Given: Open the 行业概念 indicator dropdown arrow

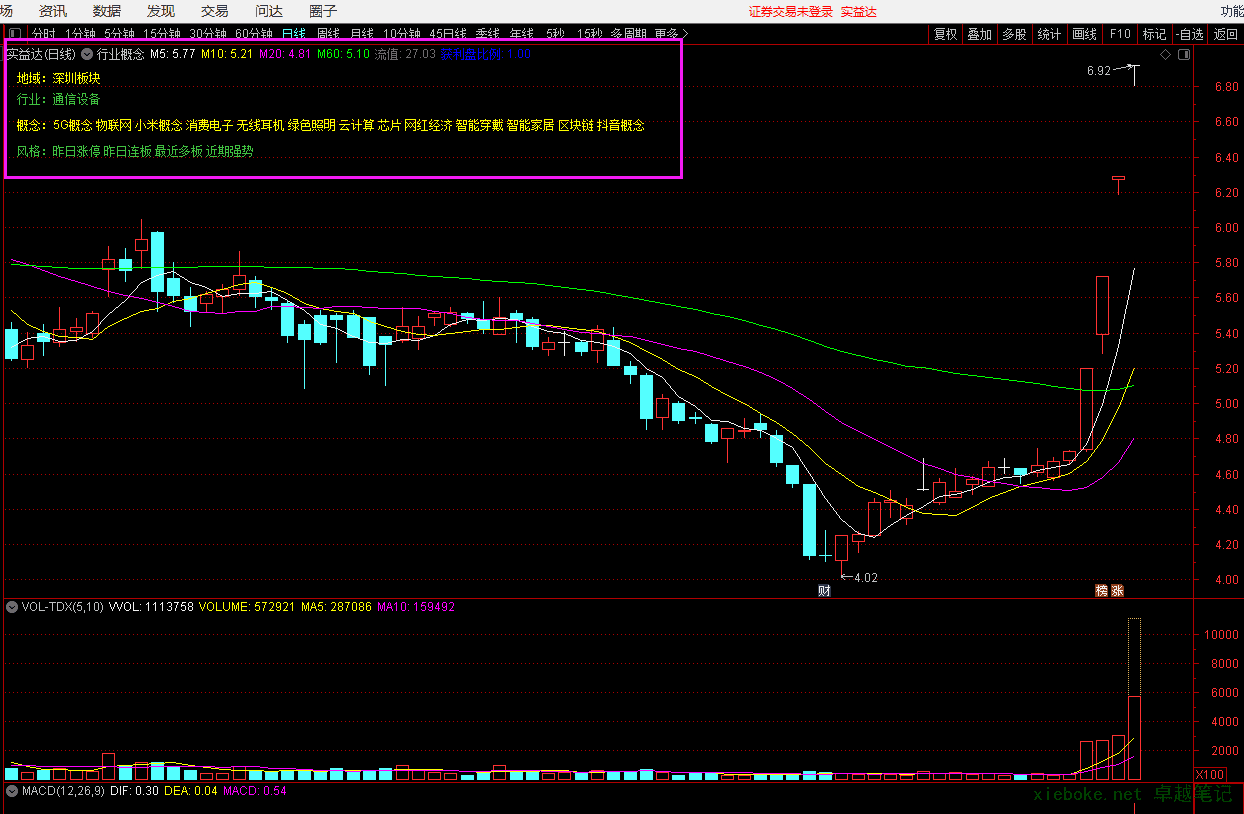Looking at the screenshot, I should tap(87, 54).
